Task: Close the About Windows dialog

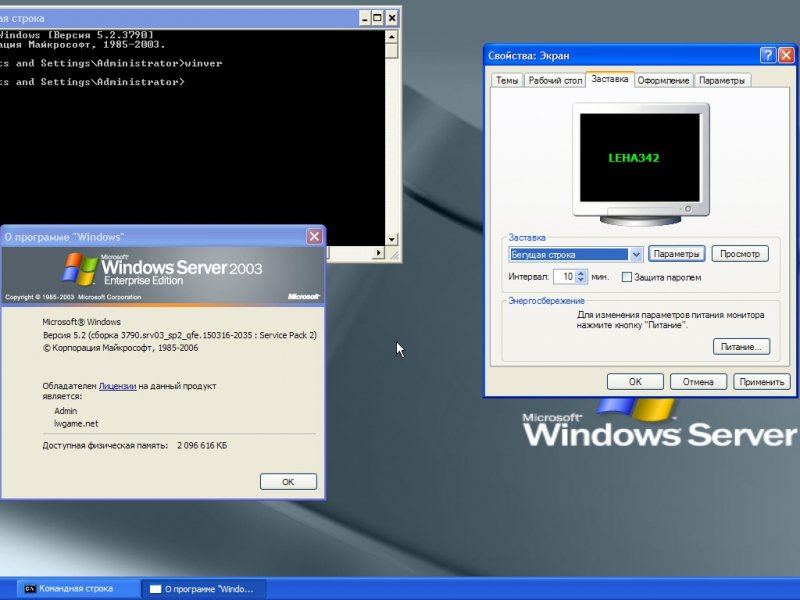Action: [x=314, y=236]
